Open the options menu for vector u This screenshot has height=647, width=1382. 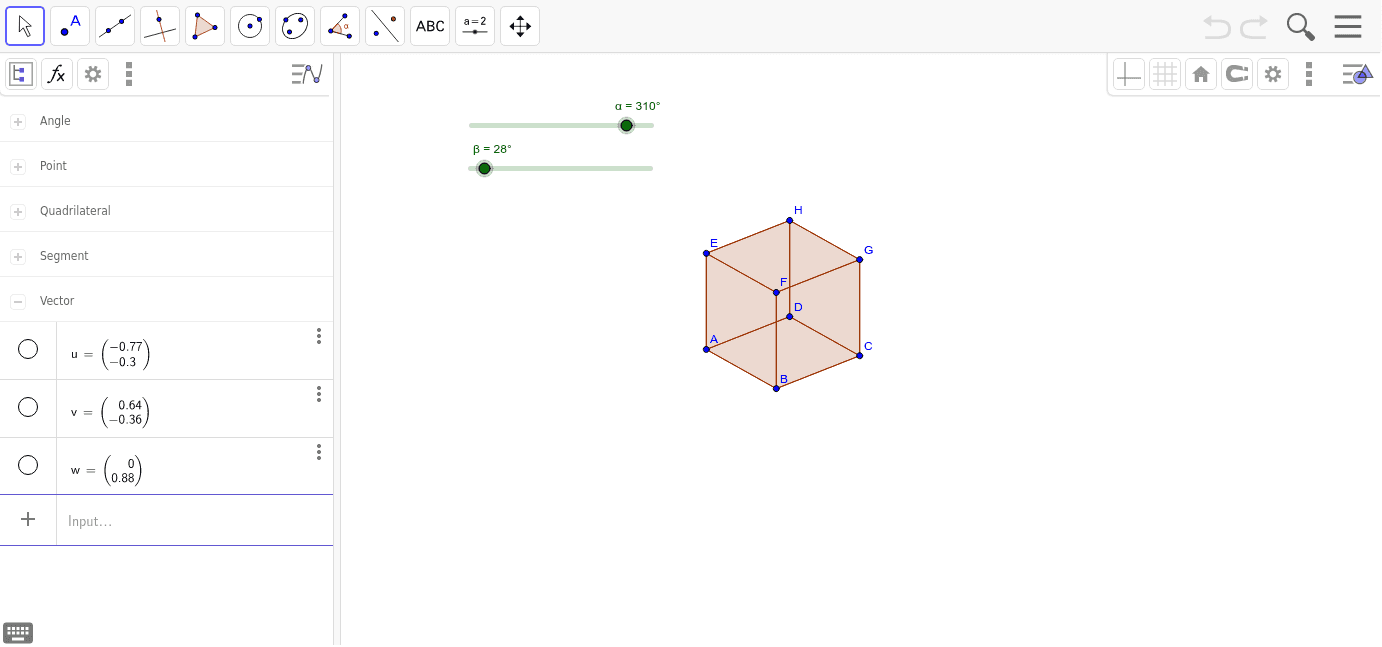click(x=318, y=336)
